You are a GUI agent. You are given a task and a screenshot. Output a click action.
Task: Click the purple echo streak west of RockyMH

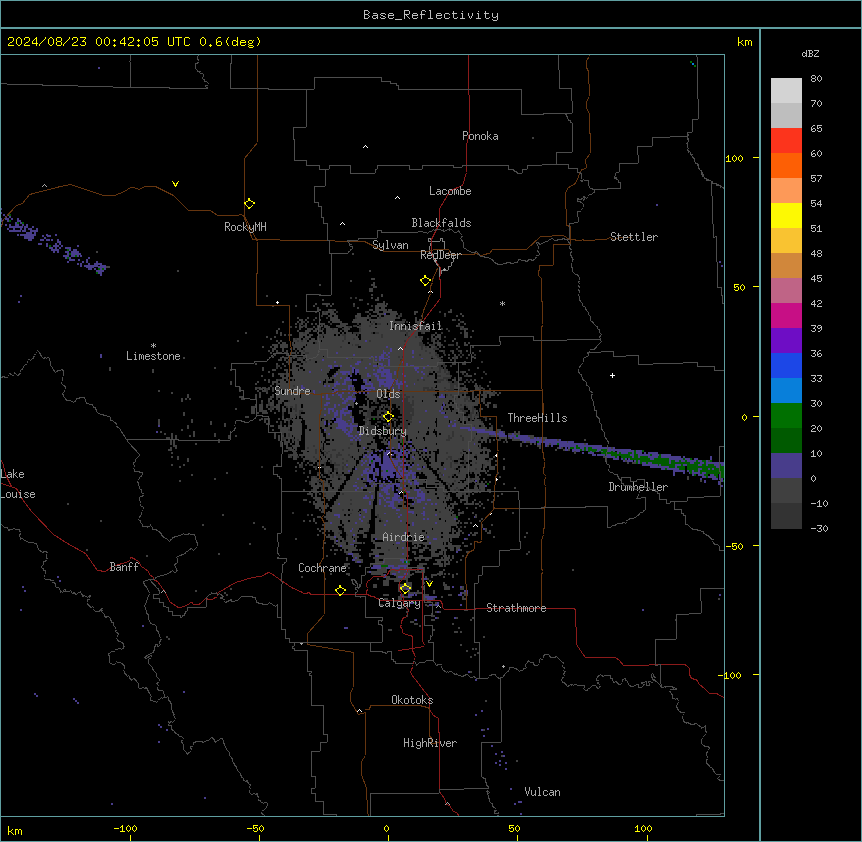[x=55, y=243]
